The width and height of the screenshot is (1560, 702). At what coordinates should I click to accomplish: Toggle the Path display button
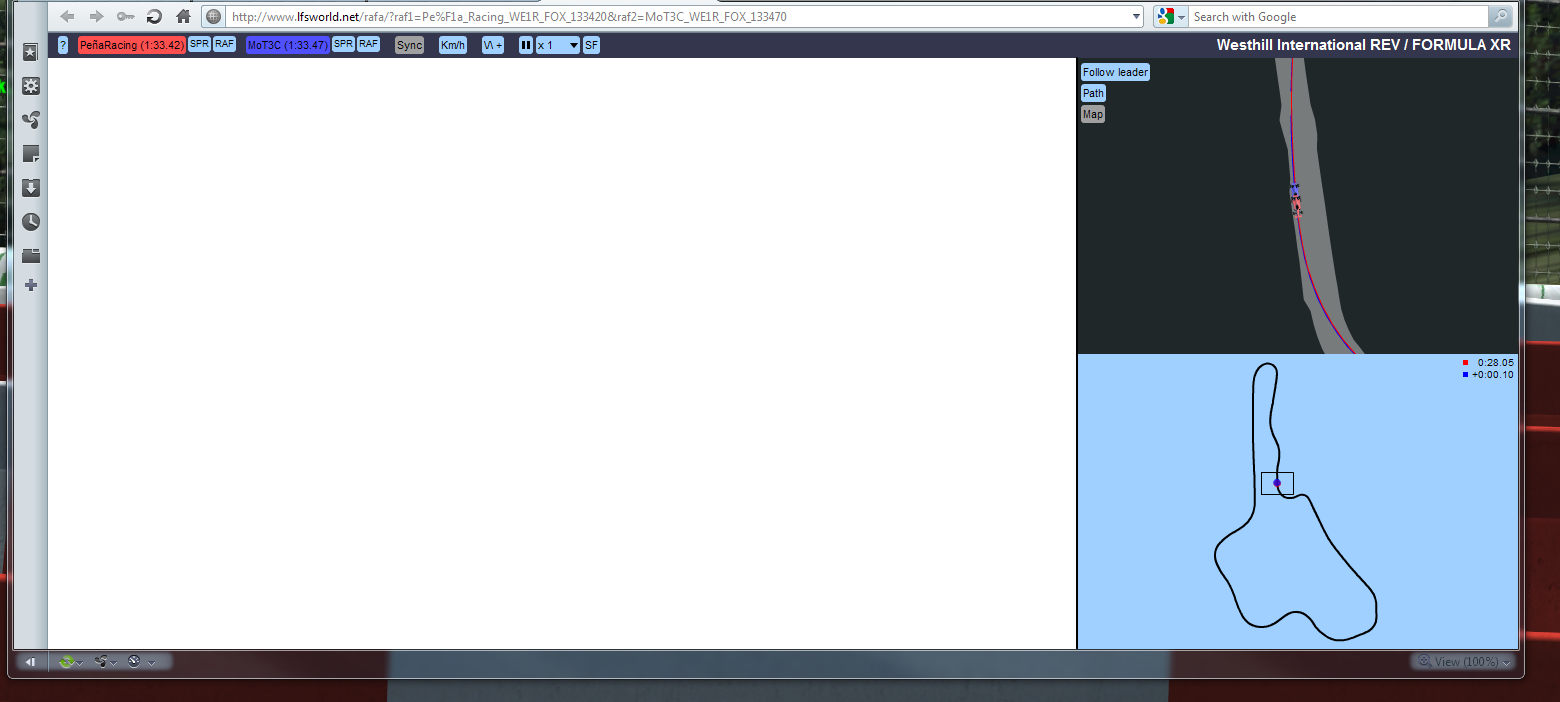tap(1093, 93)
